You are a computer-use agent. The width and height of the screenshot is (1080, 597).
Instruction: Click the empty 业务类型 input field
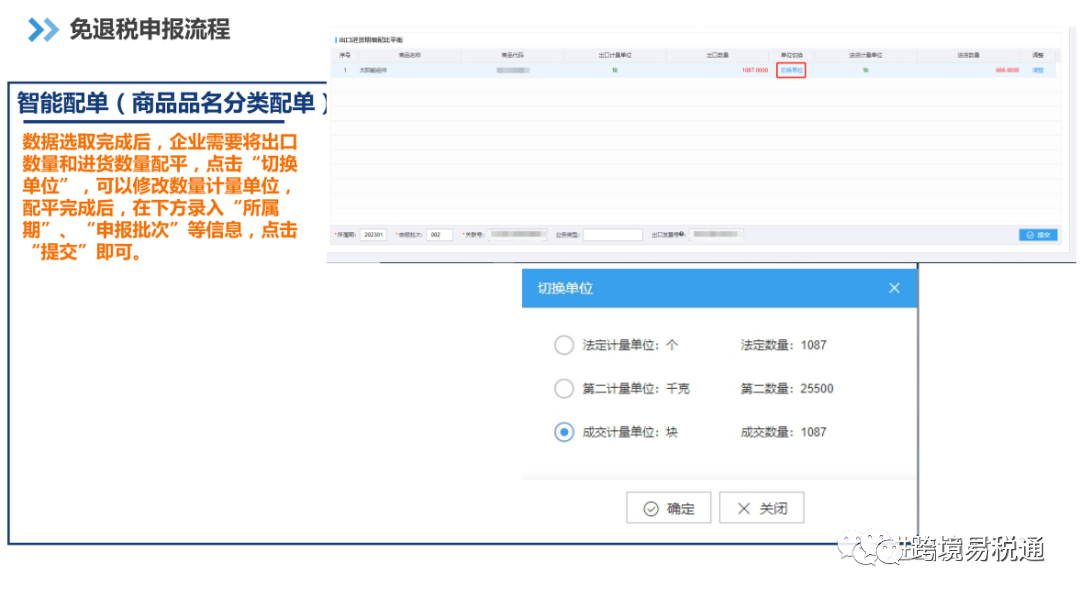click(611, 234)
